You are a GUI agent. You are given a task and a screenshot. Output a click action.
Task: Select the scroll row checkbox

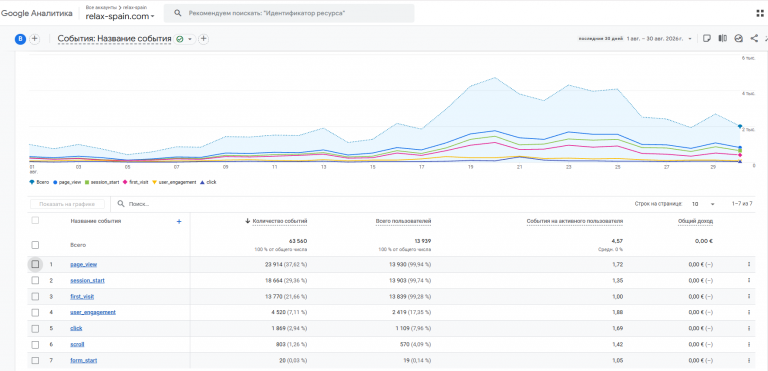(35, 345)
